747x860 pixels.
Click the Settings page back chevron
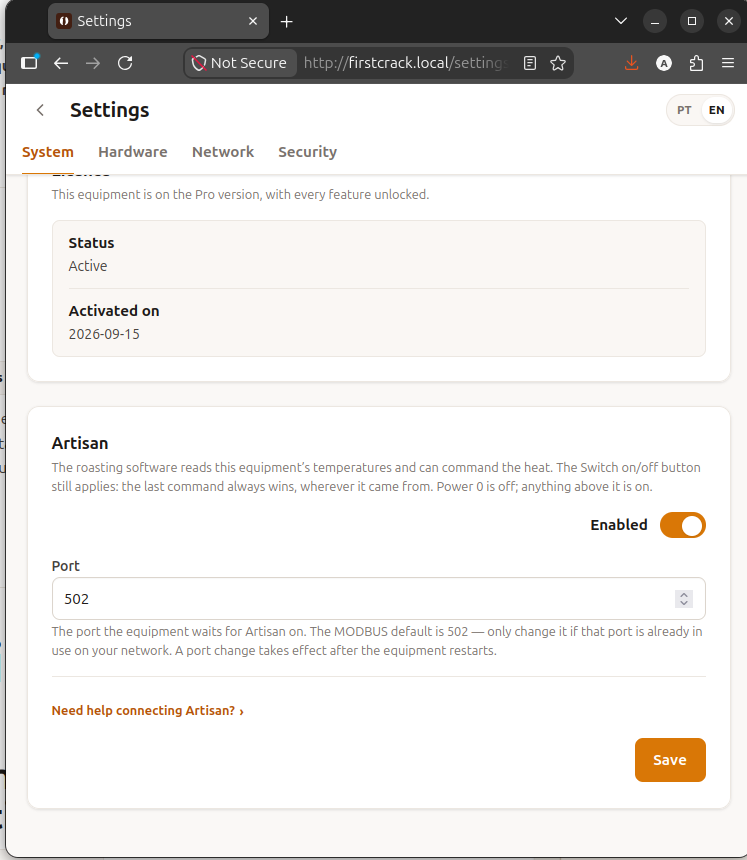[x=40, y=110]
